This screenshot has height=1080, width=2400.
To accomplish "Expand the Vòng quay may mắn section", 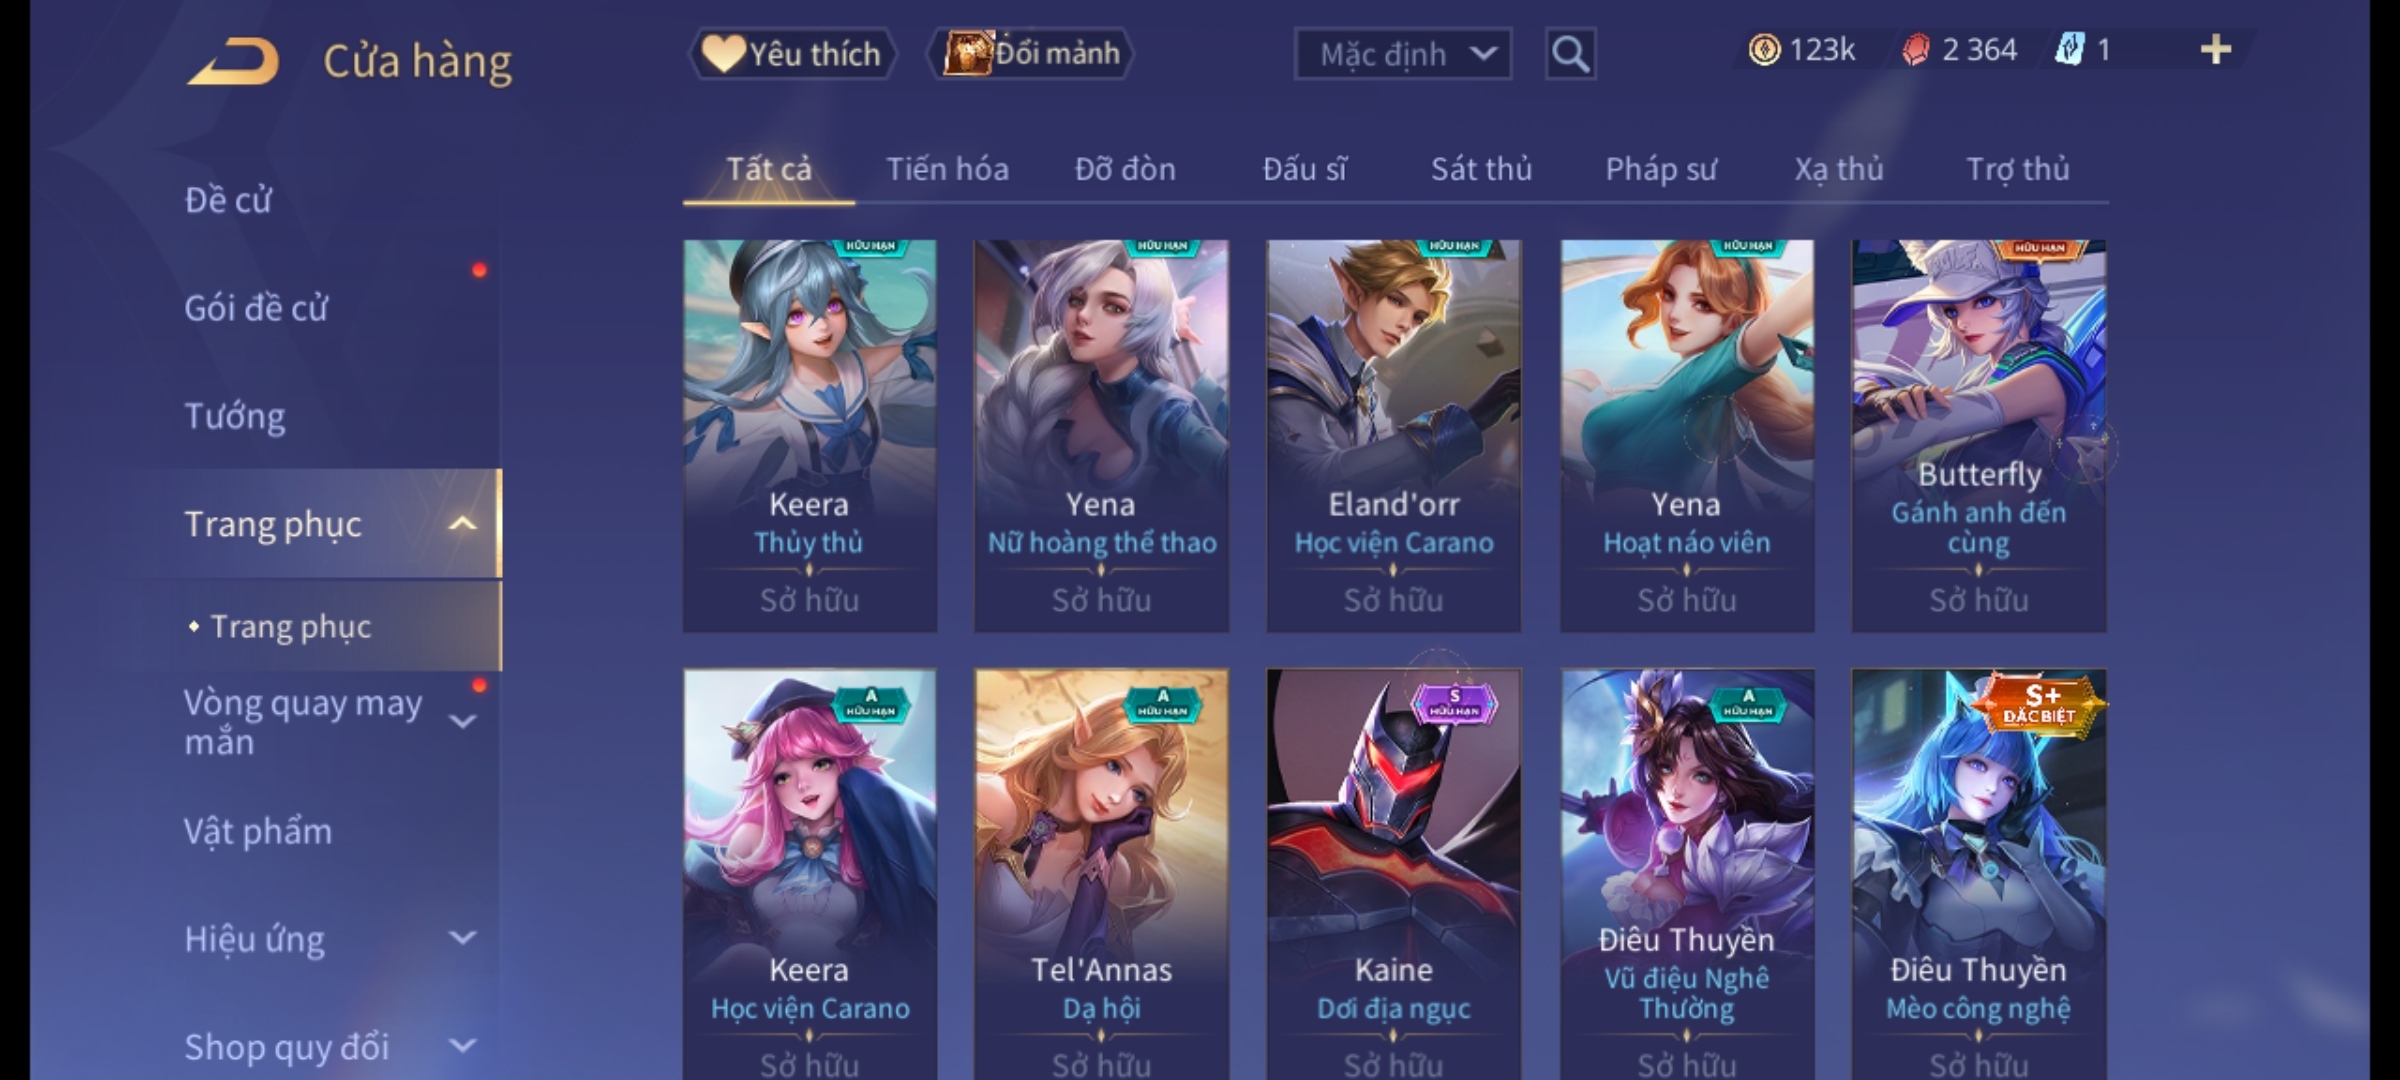I will 462,721.
